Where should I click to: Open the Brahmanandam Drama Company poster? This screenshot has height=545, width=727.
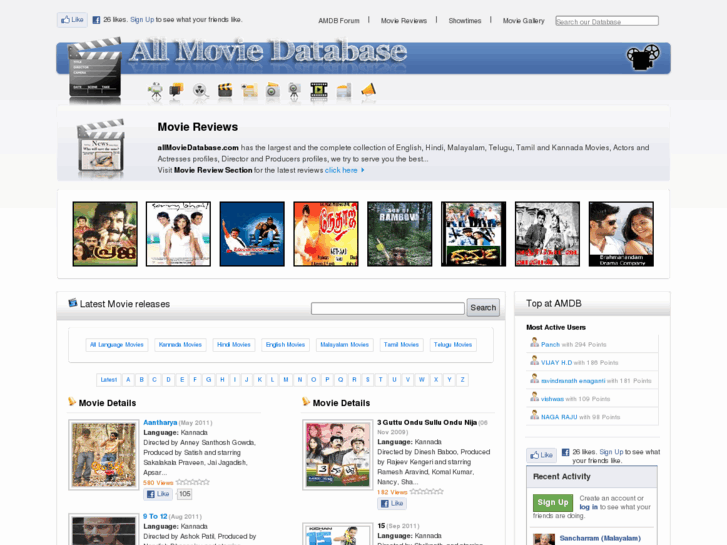pyautogui.click(x=621, y=234)
